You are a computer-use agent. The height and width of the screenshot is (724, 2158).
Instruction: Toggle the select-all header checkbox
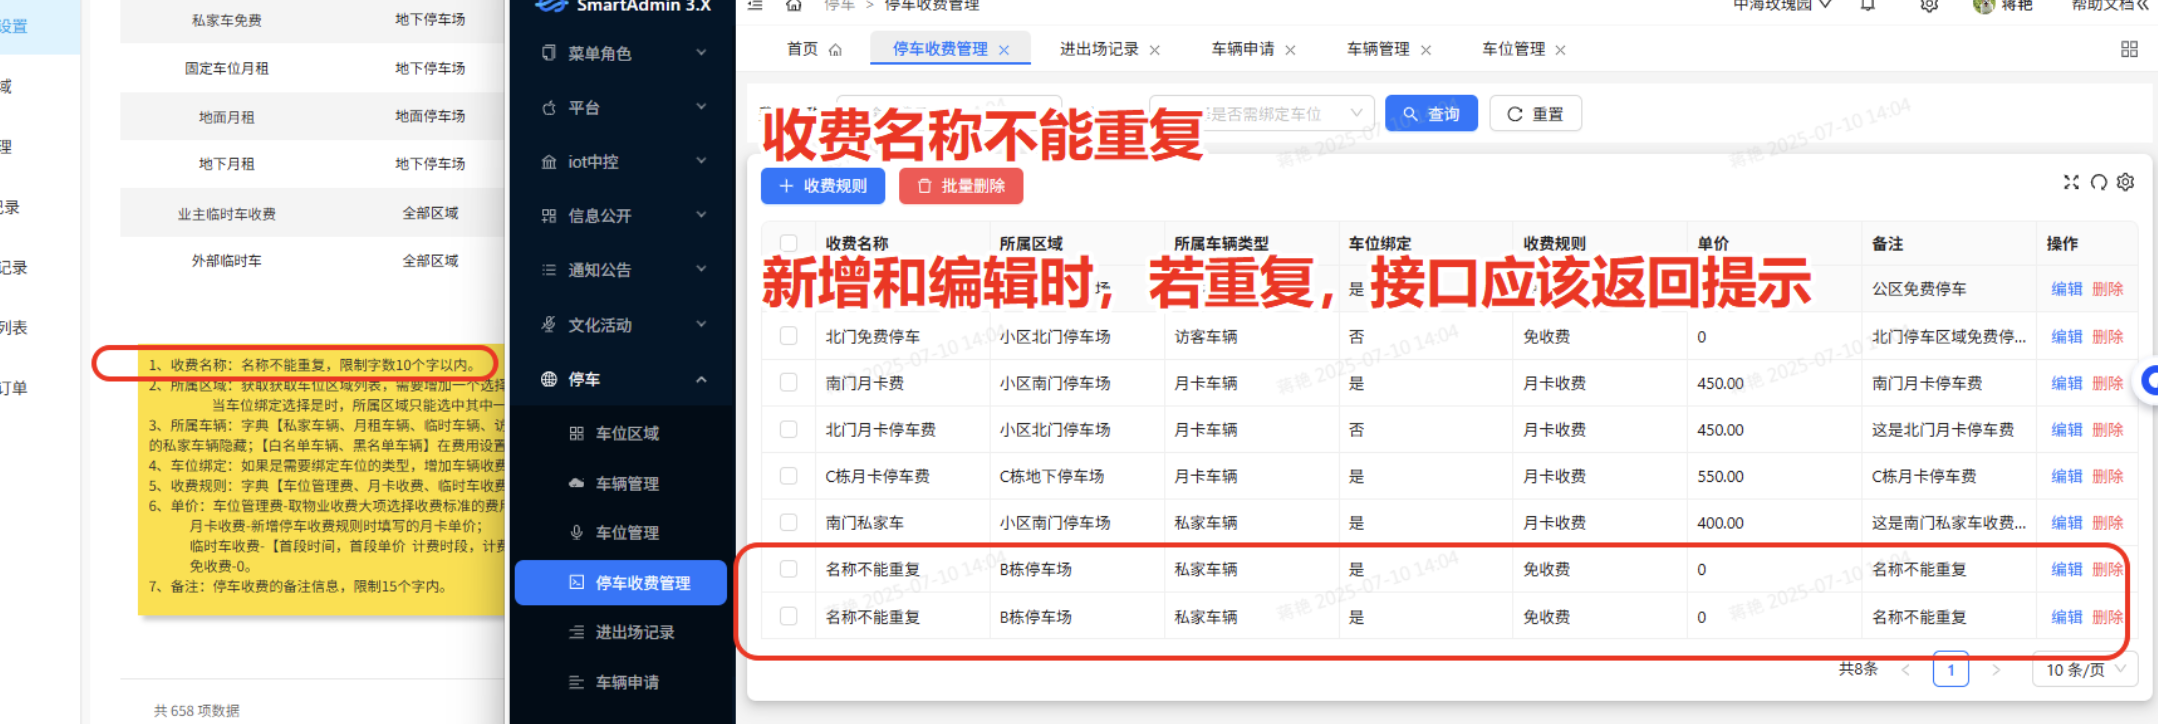[789, 243]
